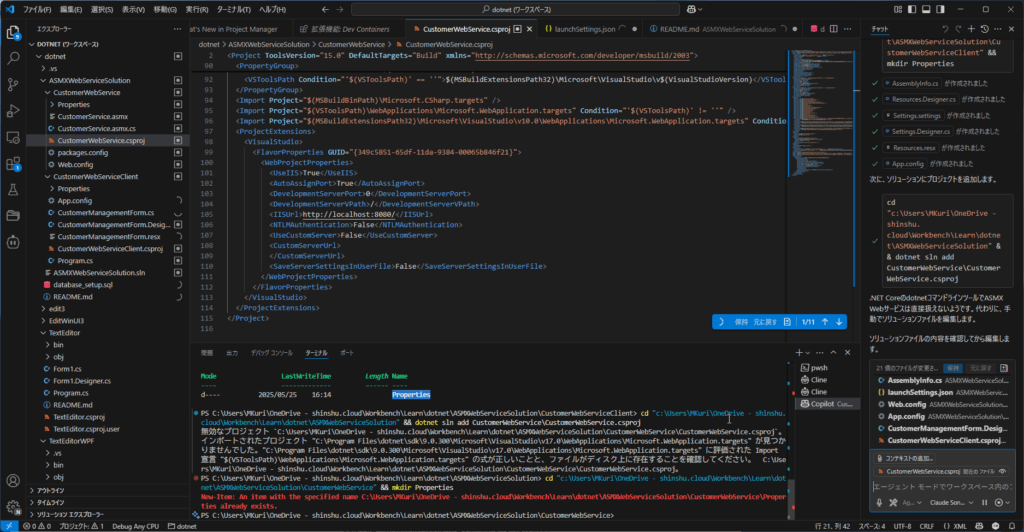Click the コンテキストの追加 add context button
Image resolution: width=1024 pixels, height=532 pixels.
tap(905, 458)
